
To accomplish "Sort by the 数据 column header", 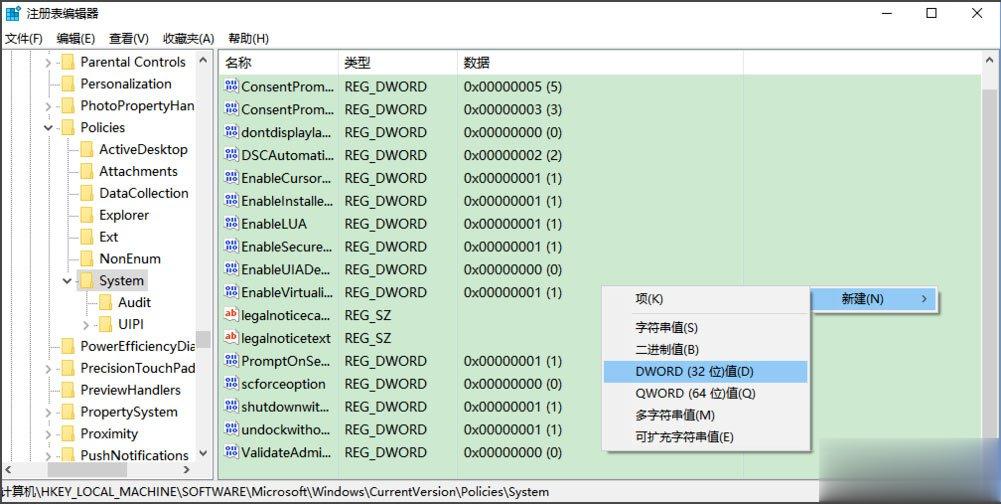I will (x=600, y=63).
